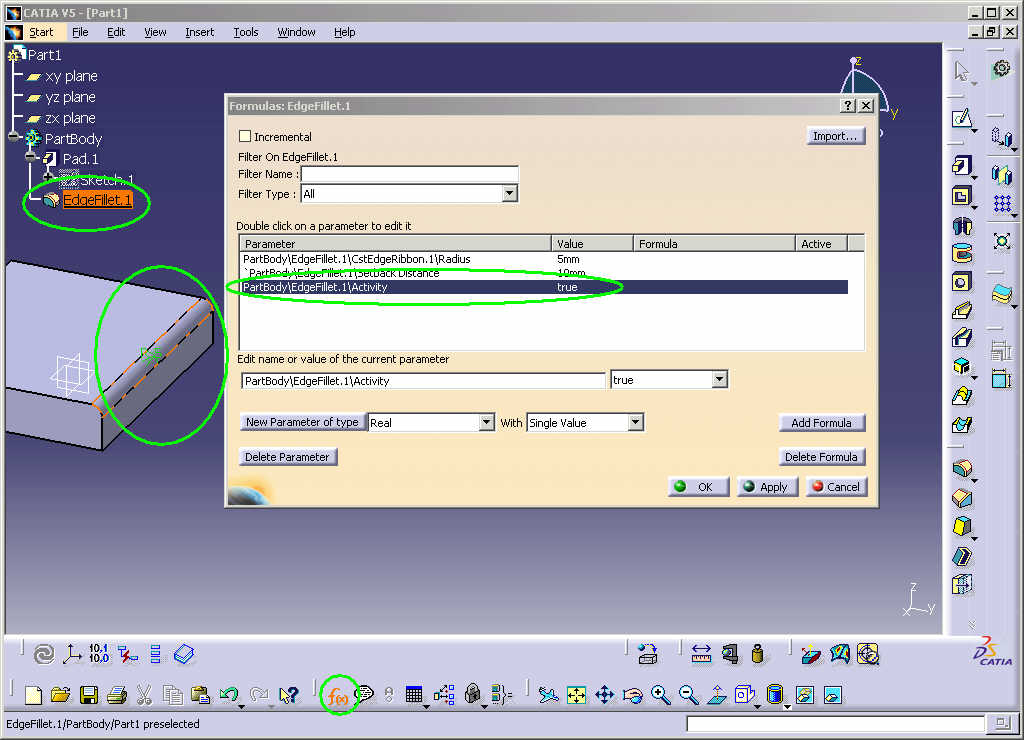Open the Design Table icon
1024x740 pixels.
(413, 694)
